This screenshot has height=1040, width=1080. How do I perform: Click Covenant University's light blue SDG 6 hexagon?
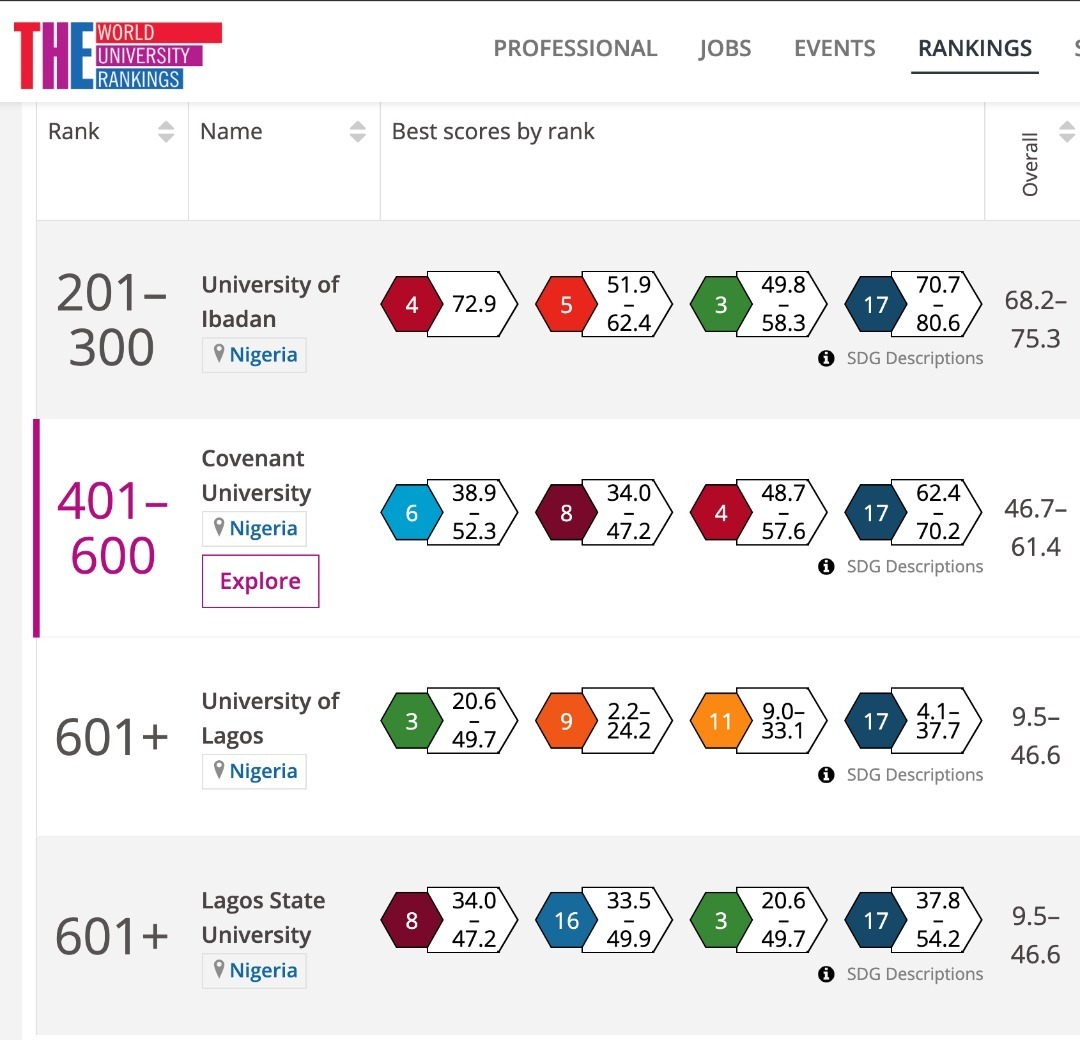pyautogui.click(x=411, y=513)
